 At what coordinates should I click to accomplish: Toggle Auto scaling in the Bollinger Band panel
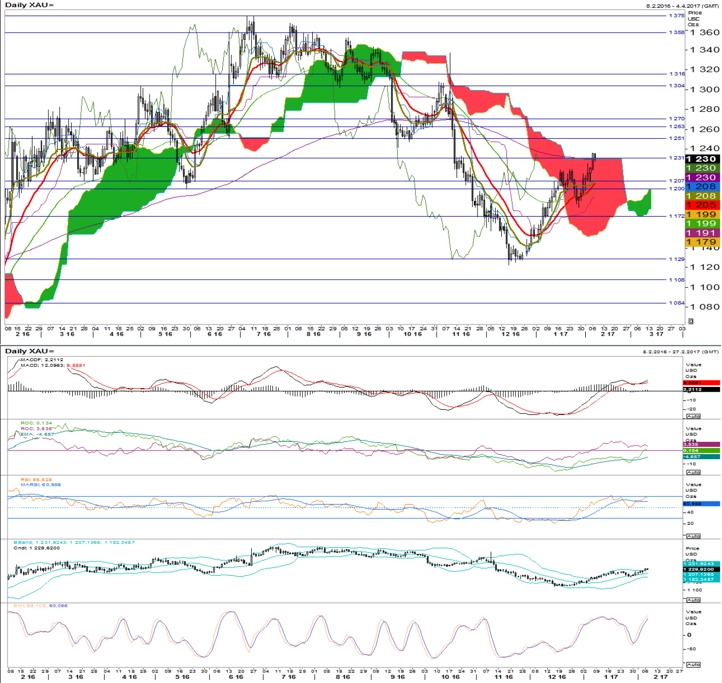693,600
